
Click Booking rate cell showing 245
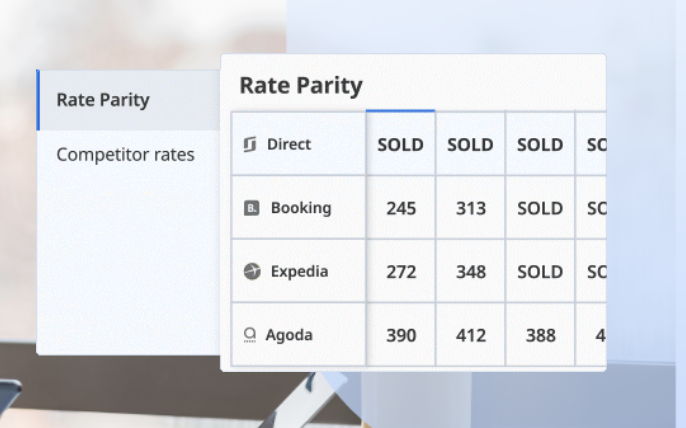coord(400,209)
